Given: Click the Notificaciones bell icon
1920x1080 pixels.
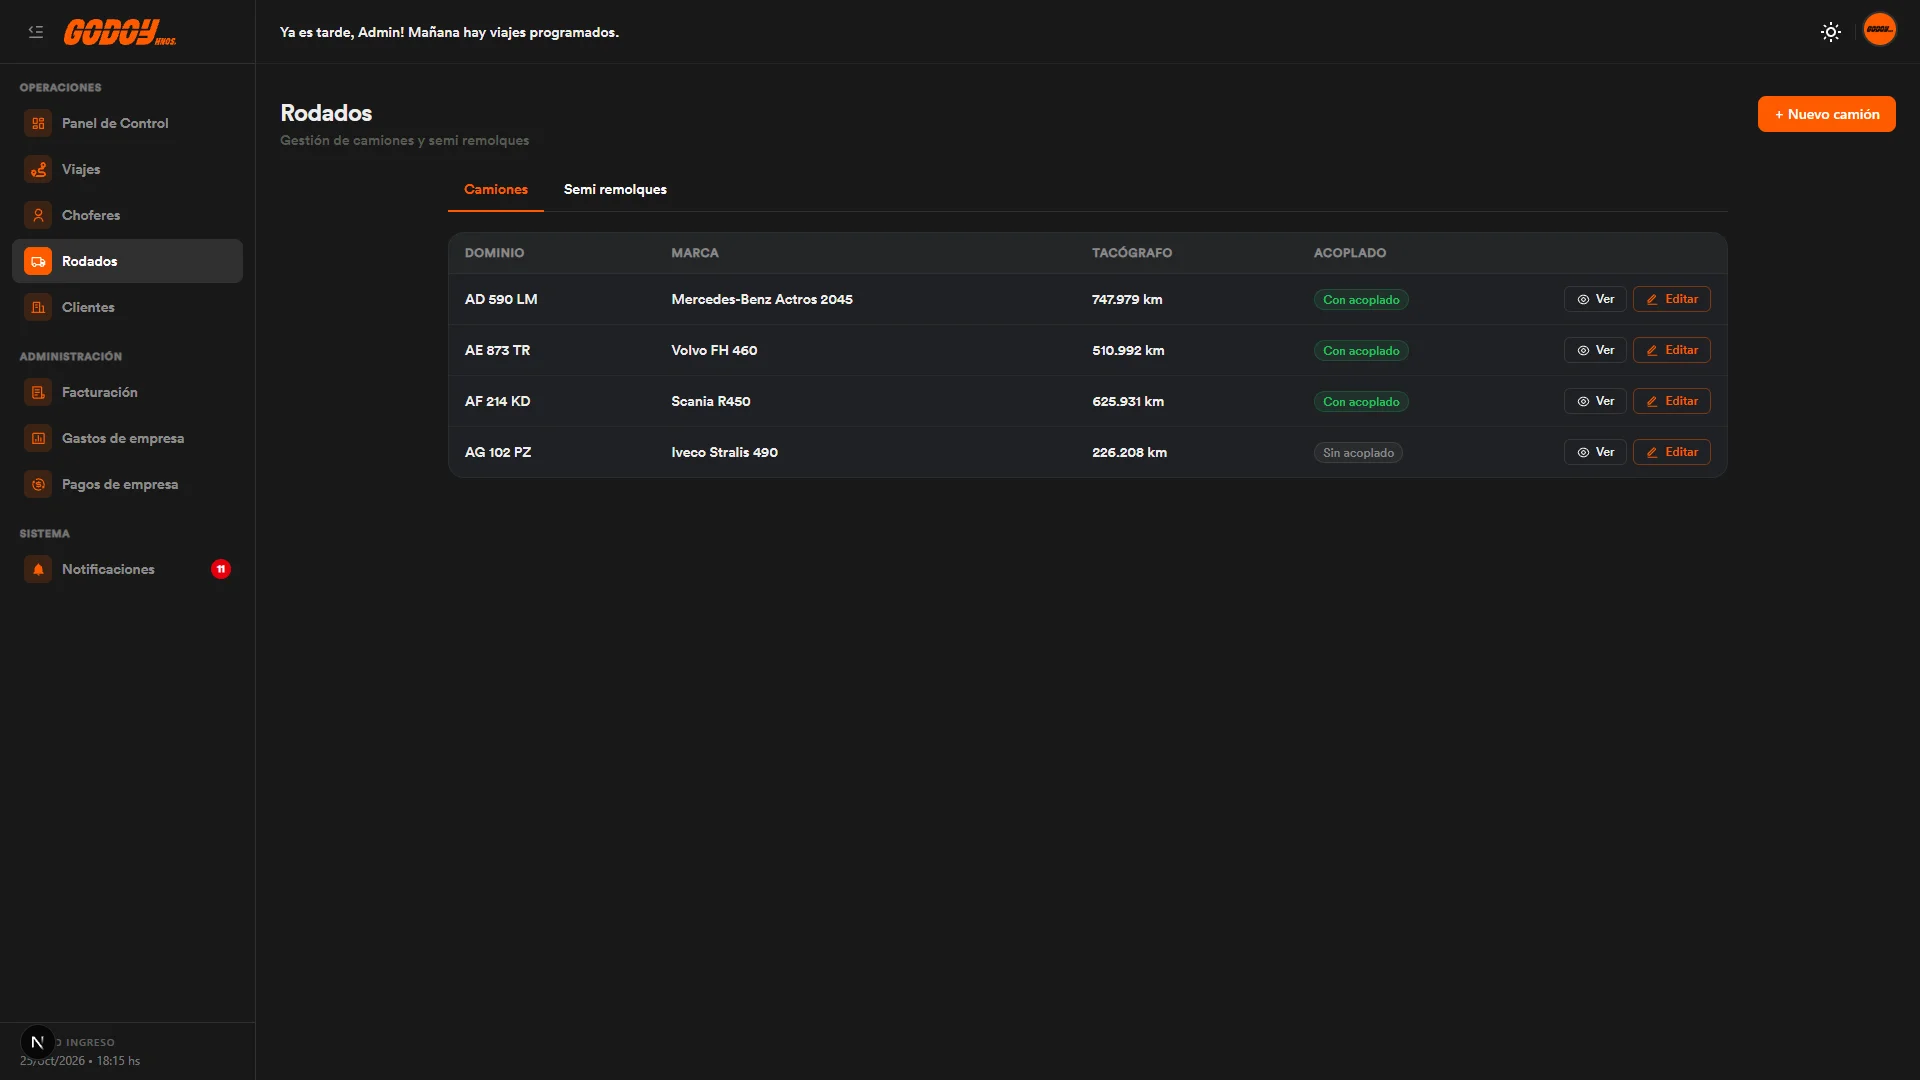Looking at the screenshot, I should (38, 569).
